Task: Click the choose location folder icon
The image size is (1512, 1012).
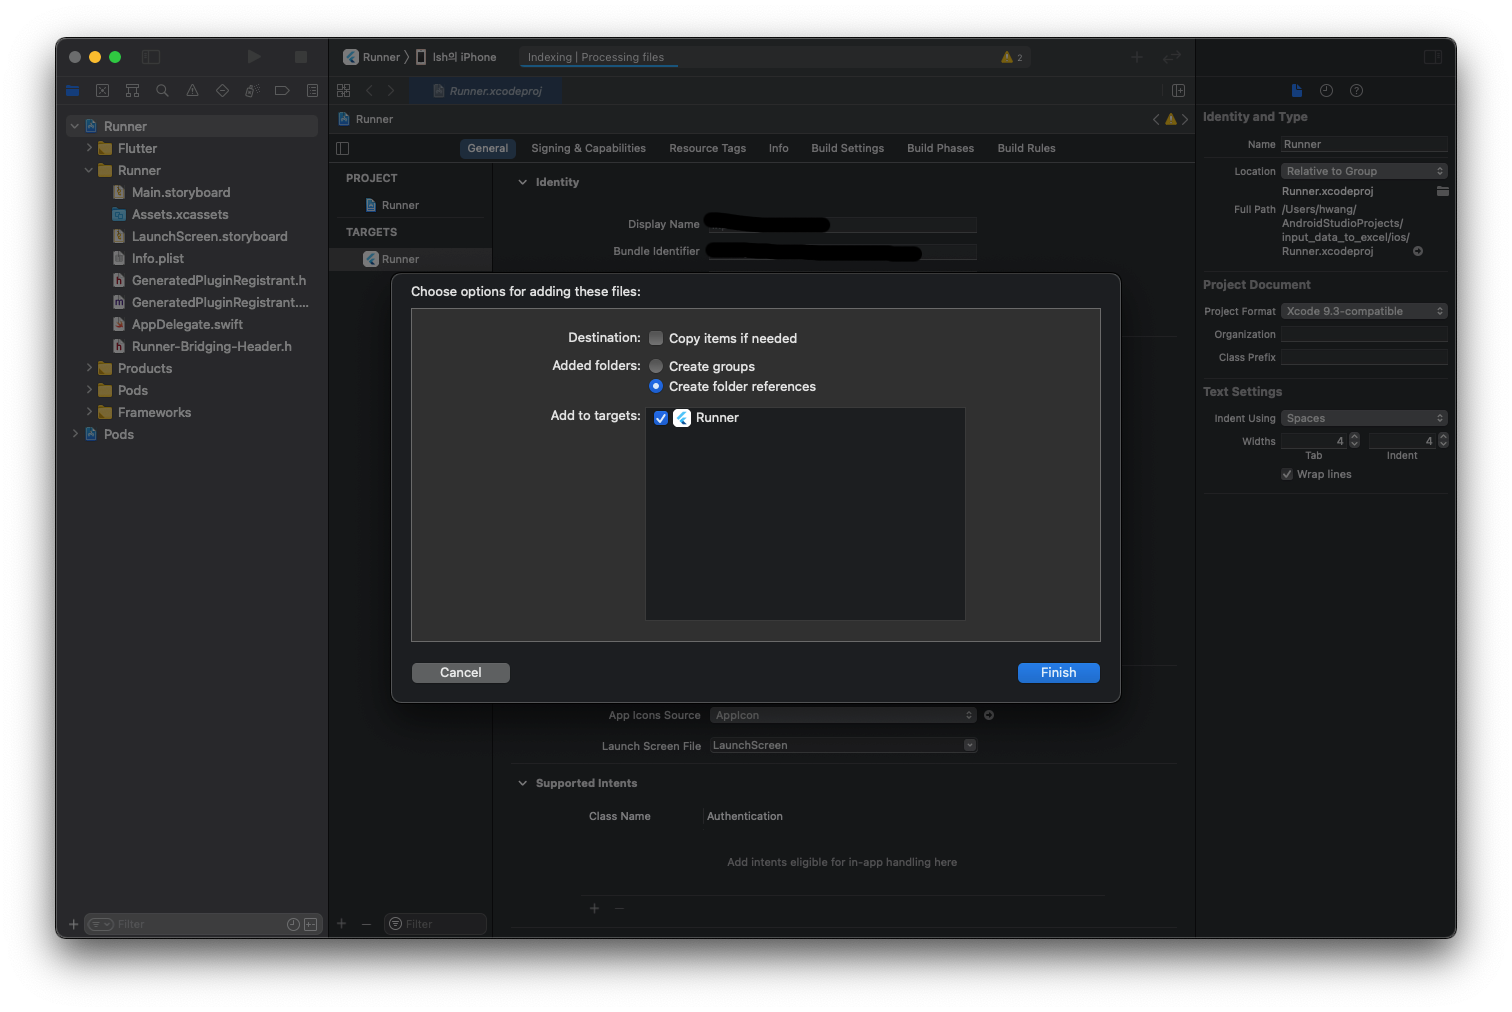Action: click(x=1443, y=191)
